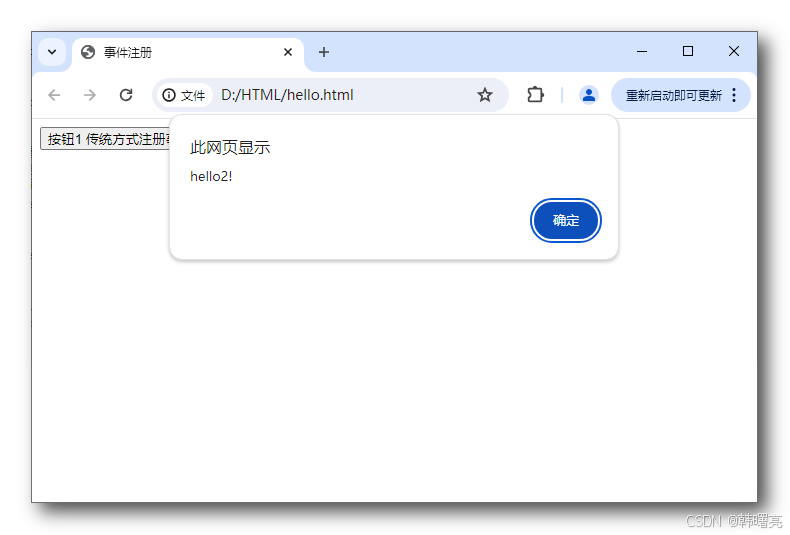The height and width of the screenshot is (535, 790).
Task: Select the 事件注册 browser tab
Action: click(187, 52)
